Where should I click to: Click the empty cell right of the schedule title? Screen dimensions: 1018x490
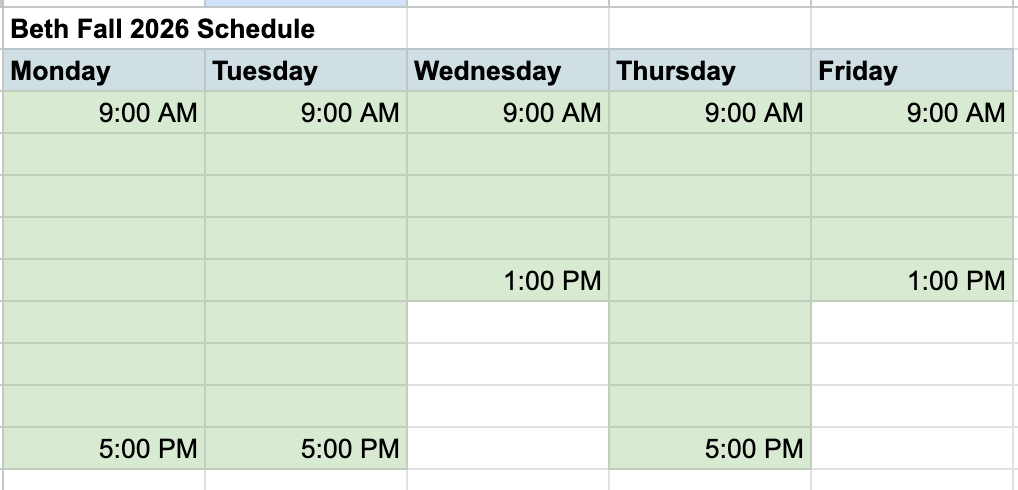[x=508, y=29]
